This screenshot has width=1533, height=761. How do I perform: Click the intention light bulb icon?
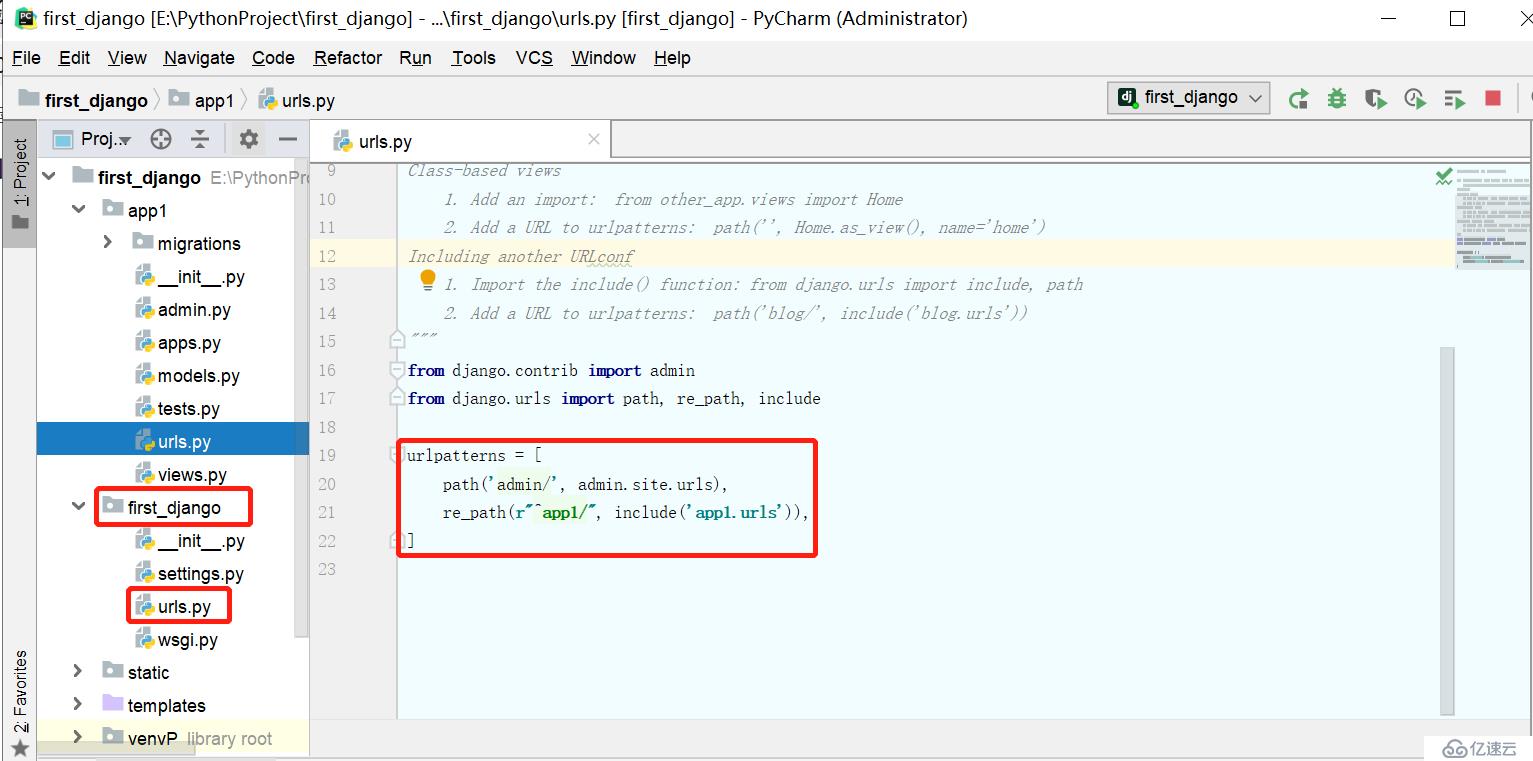[428, 279]
